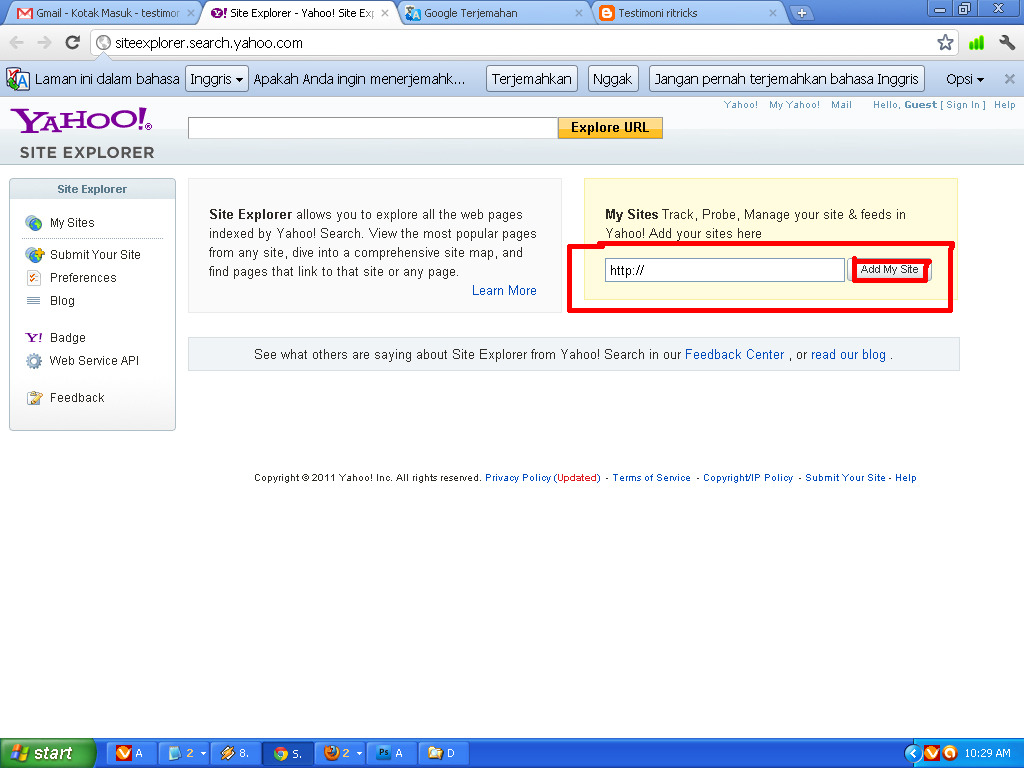Viewport: 1024px width, 768px height.
Task: Select the Site Explorer Yahoo tab
Action: click(x=298, y=13)
